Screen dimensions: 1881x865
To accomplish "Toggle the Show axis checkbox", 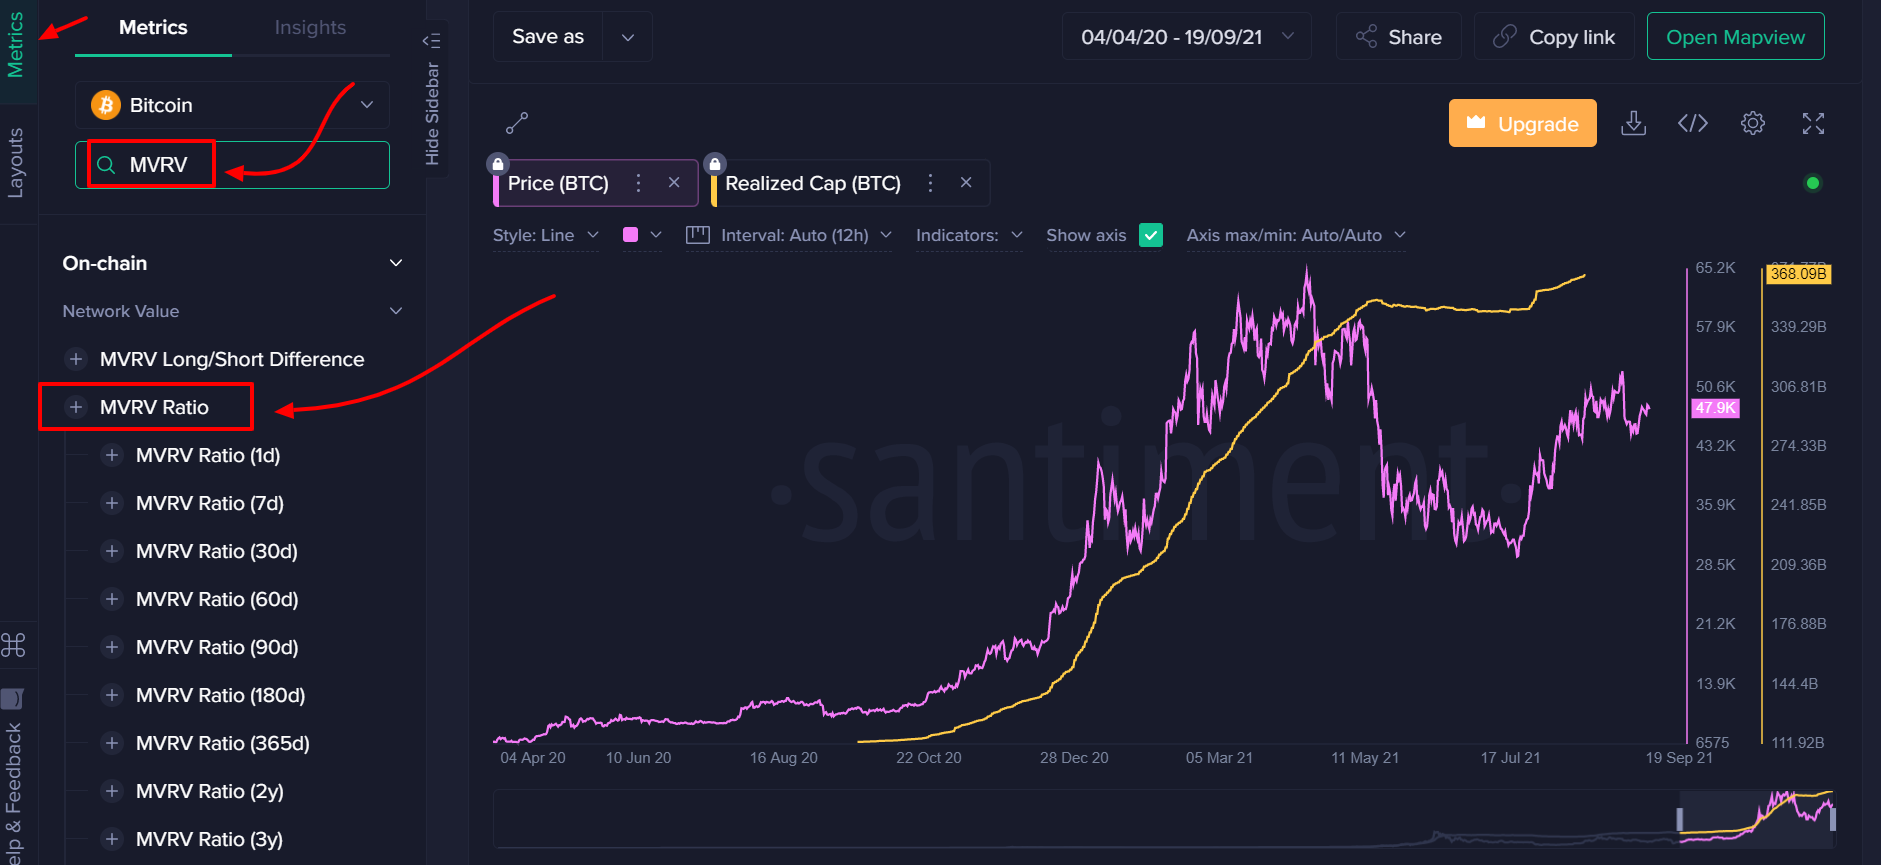I will [x=1151, y=235].
